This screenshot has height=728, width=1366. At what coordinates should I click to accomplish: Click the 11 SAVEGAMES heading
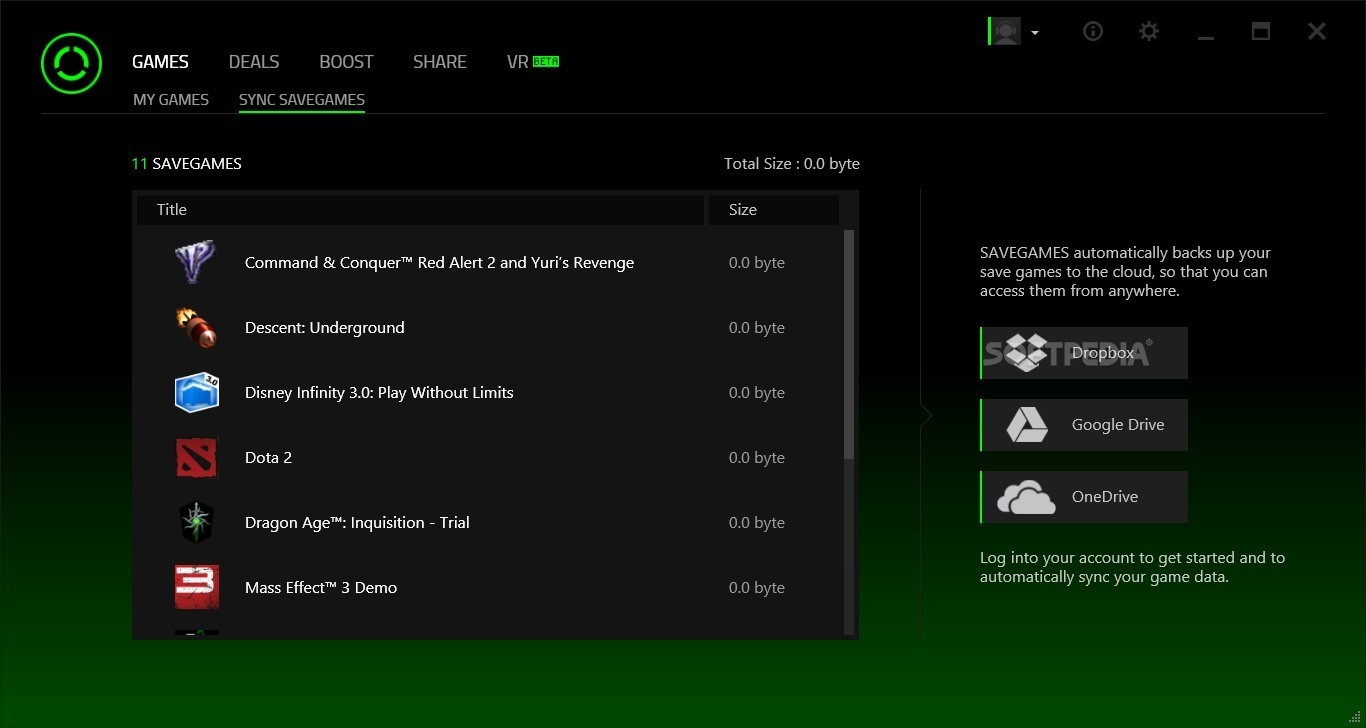[187, 163]
